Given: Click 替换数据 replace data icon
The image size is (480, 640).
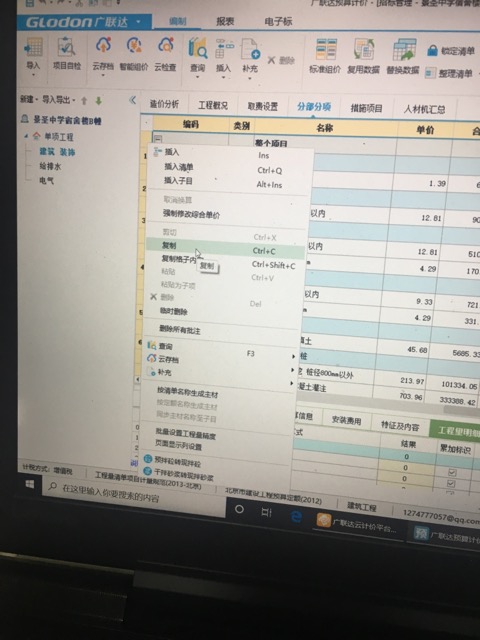Looking at the screenshot, I should (x=403, y=50).
